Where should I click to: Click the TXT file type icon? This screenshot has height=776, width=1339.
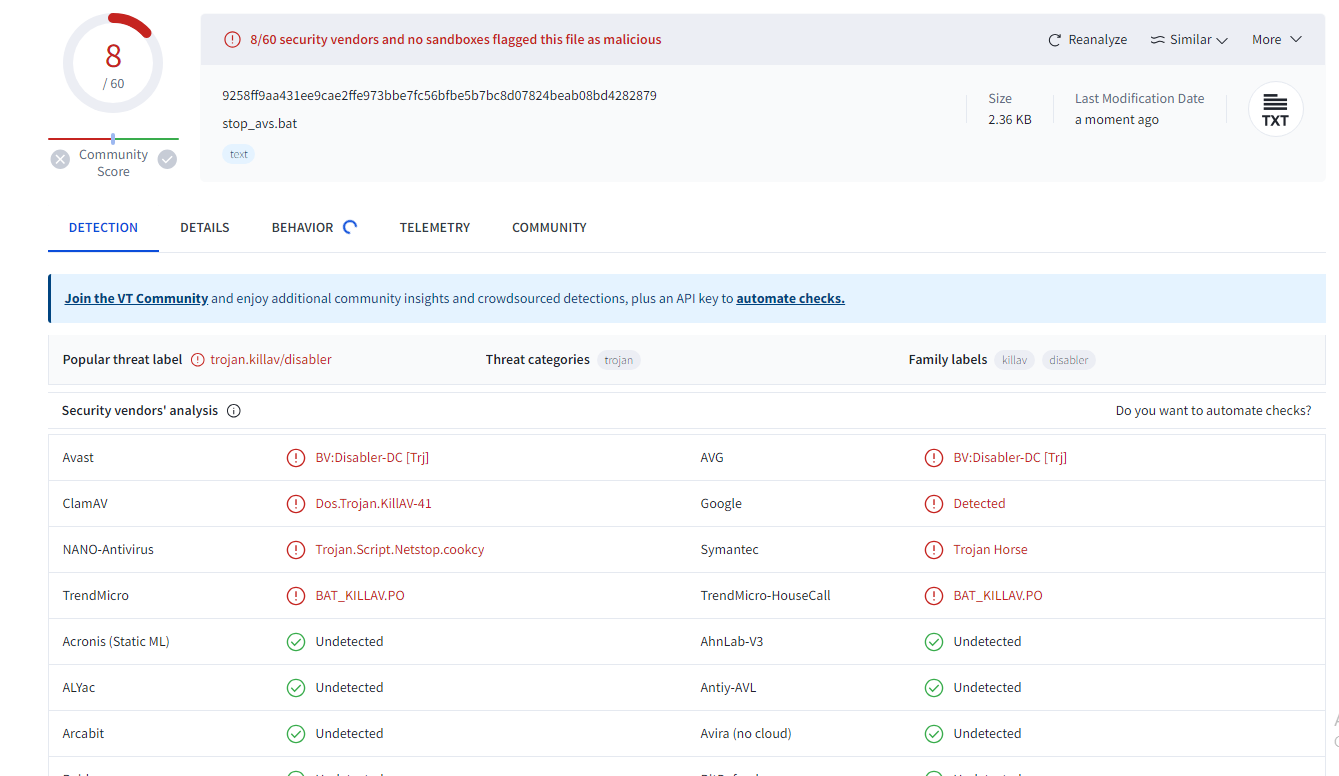click(x=1275, y=109)
